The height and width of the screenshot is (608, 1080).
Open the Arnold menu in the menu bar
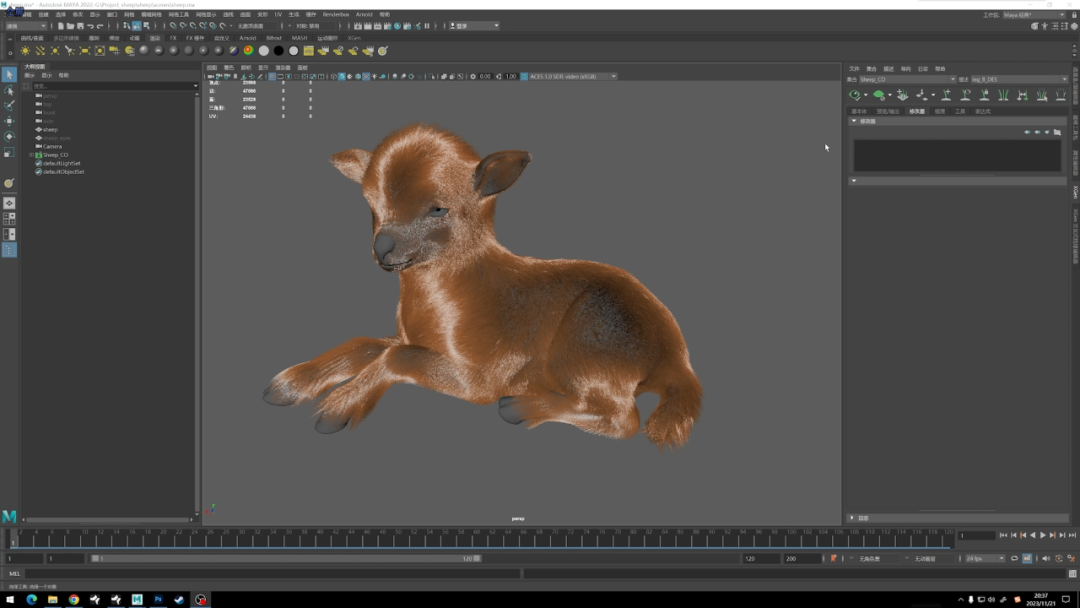click(364, 14)
